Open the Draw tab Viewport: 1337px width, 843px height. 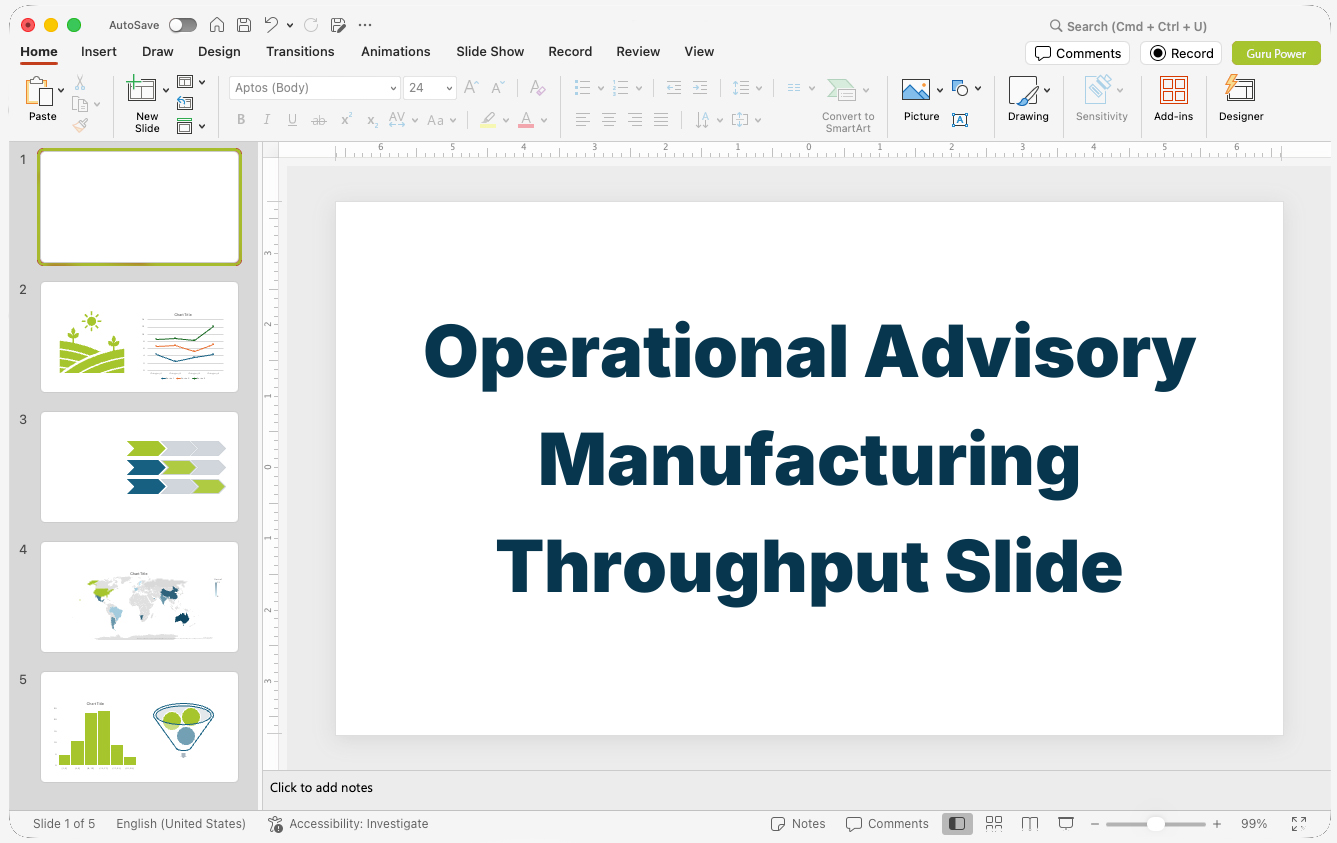click(x=158, y=51)
